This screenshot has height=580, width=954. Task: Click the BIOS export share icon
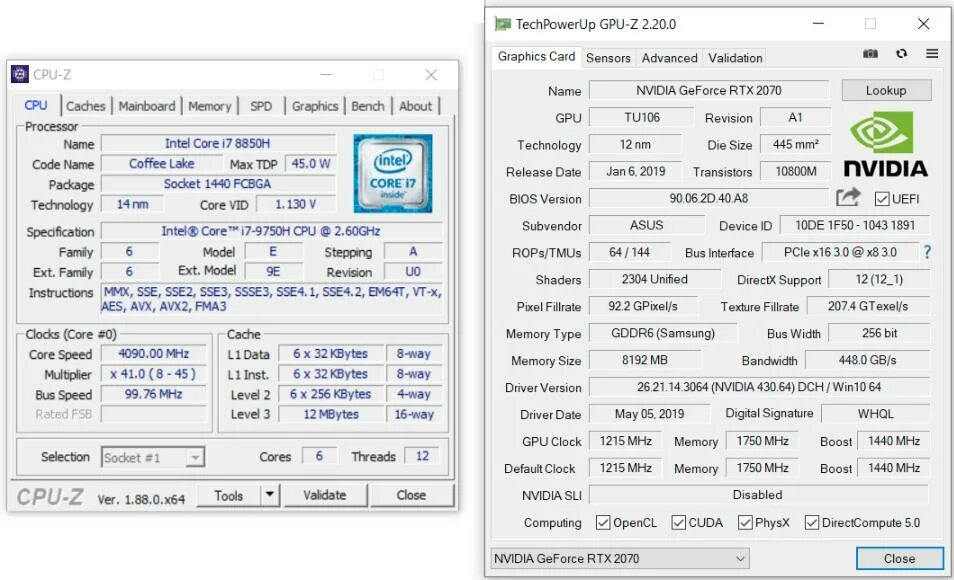[x=848, y=197]
